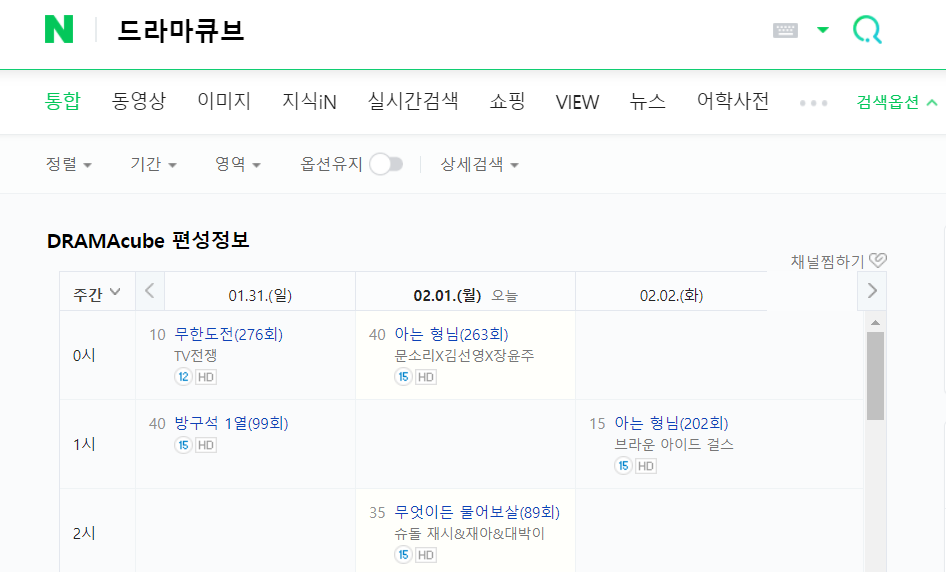This screenshot has width=946, height=572.
Task: Click the DRAMAcube 편성정보 heading
Action: click(148, 241)
